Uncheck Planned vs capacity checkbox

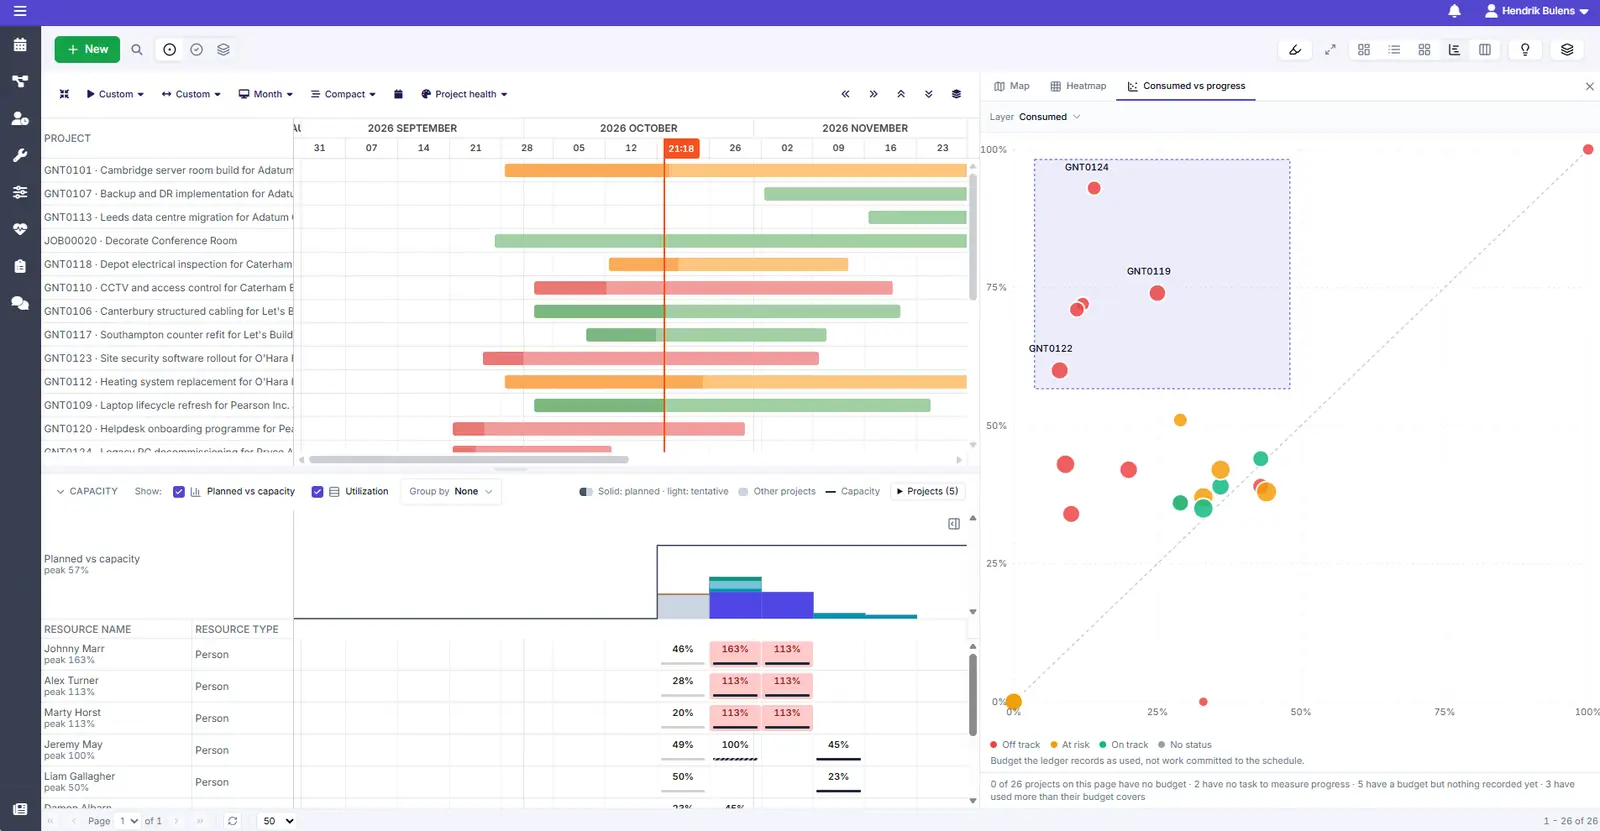coord(179,492)
